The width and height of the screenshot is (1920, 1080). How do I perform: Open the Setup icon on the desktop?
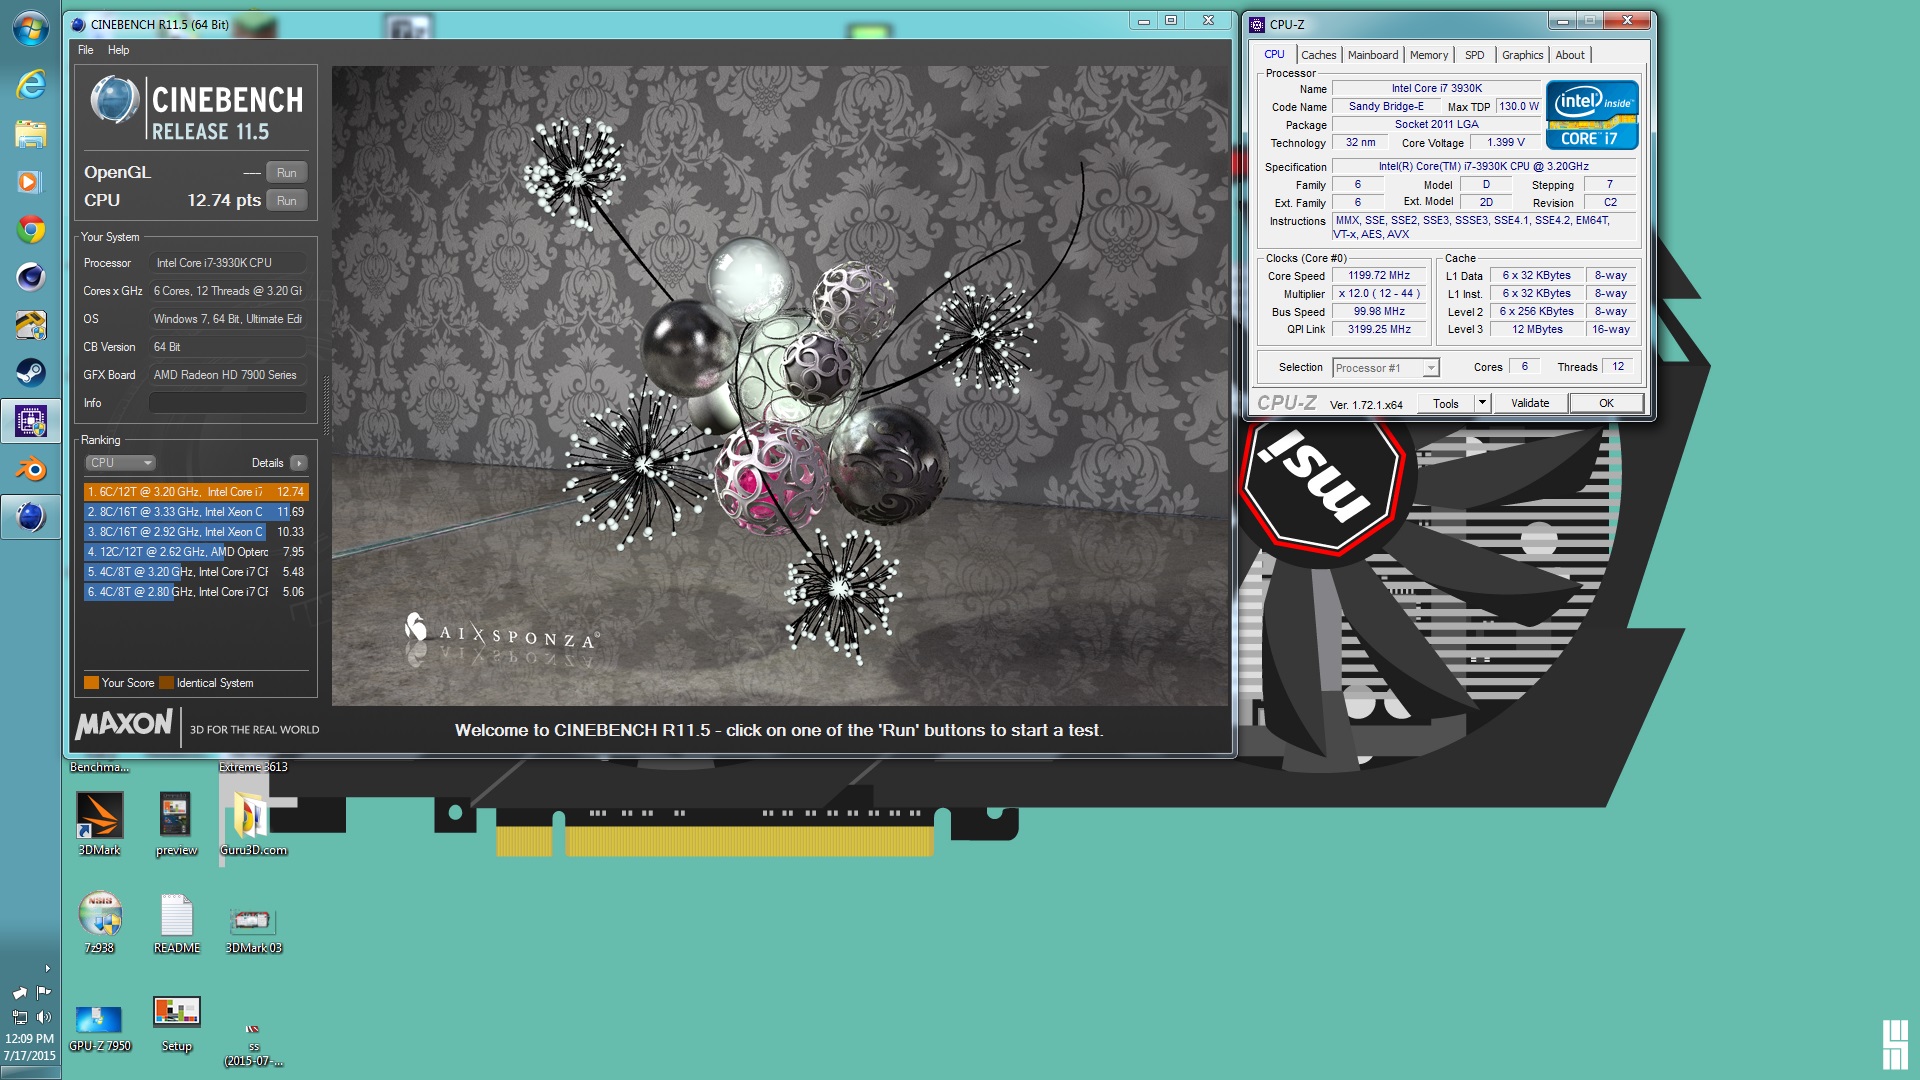coord(176,1024)
